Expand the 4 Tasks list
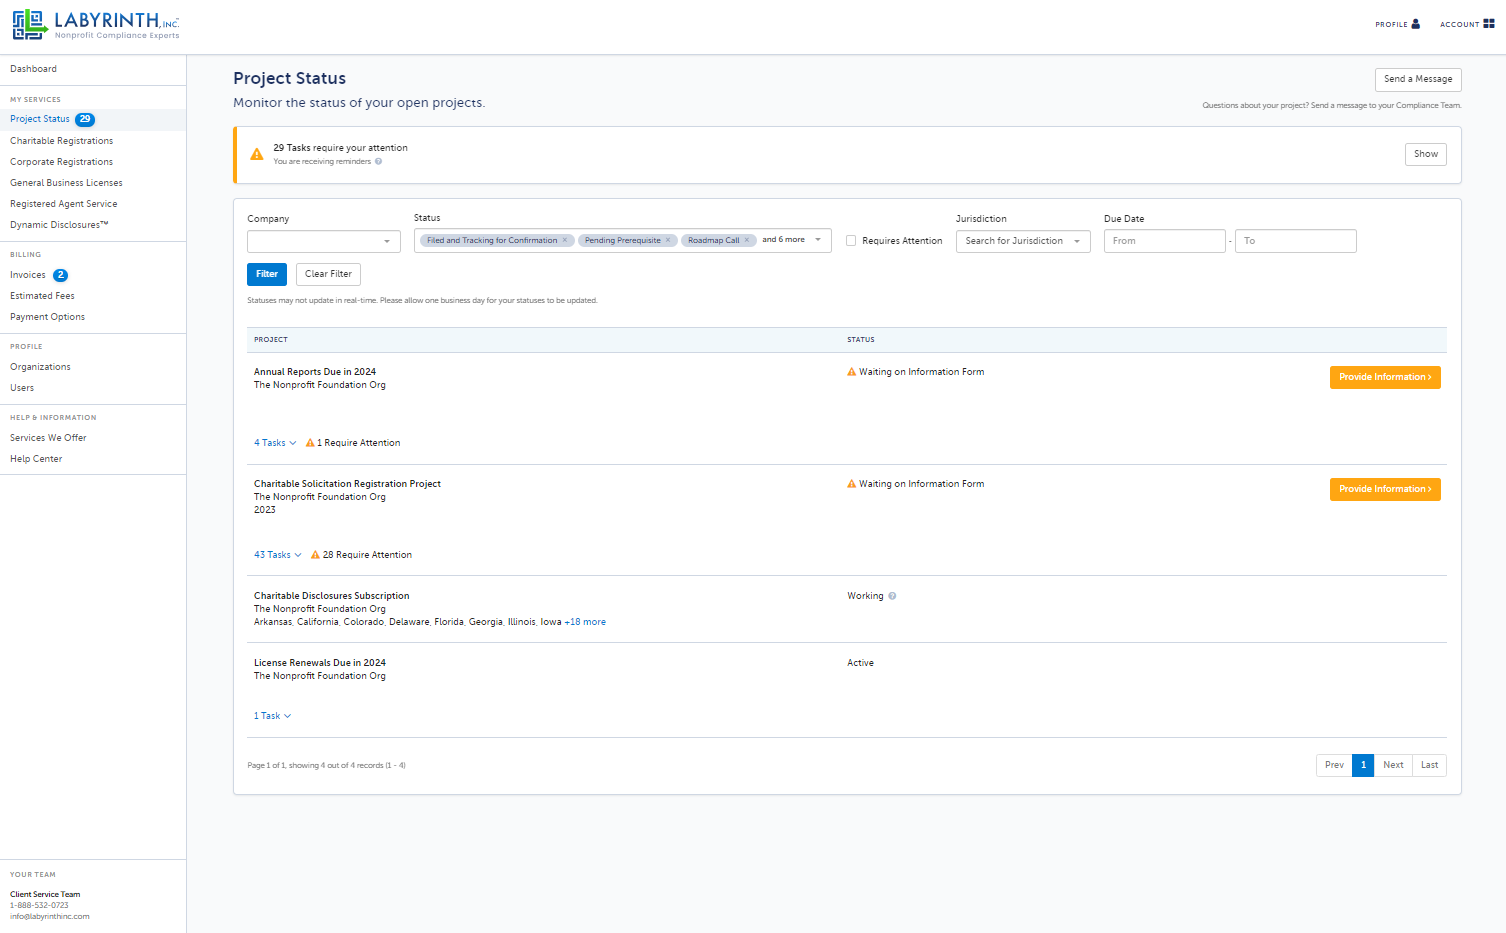1506x933 pixels. tap(275, 443)
